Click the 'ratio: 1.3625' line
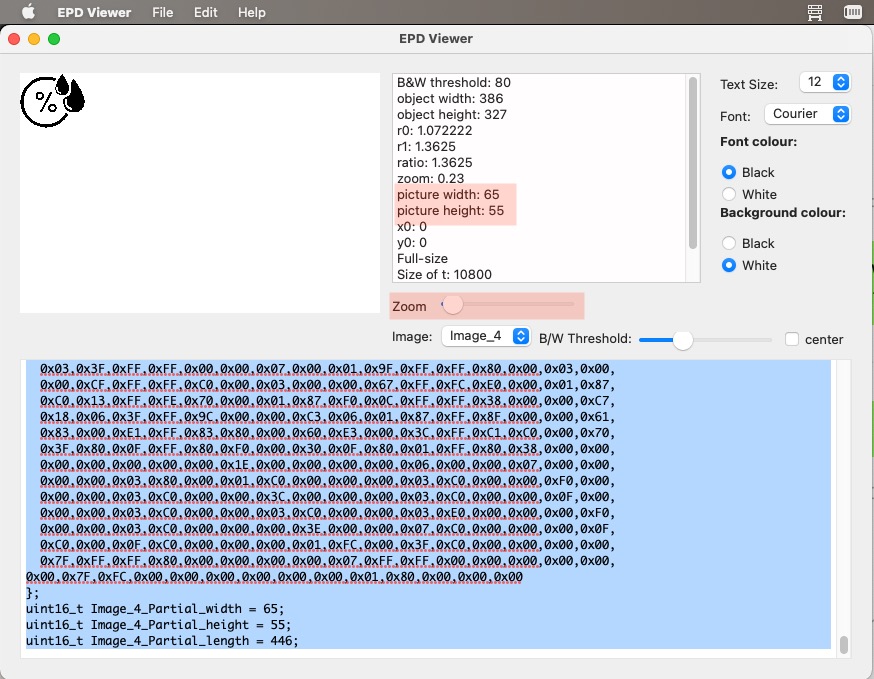The image size is (874, 679). [434, 163]
